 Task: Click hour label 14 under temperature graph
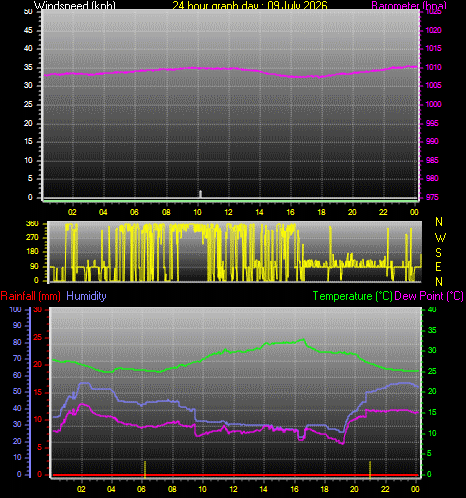[264, 489]
